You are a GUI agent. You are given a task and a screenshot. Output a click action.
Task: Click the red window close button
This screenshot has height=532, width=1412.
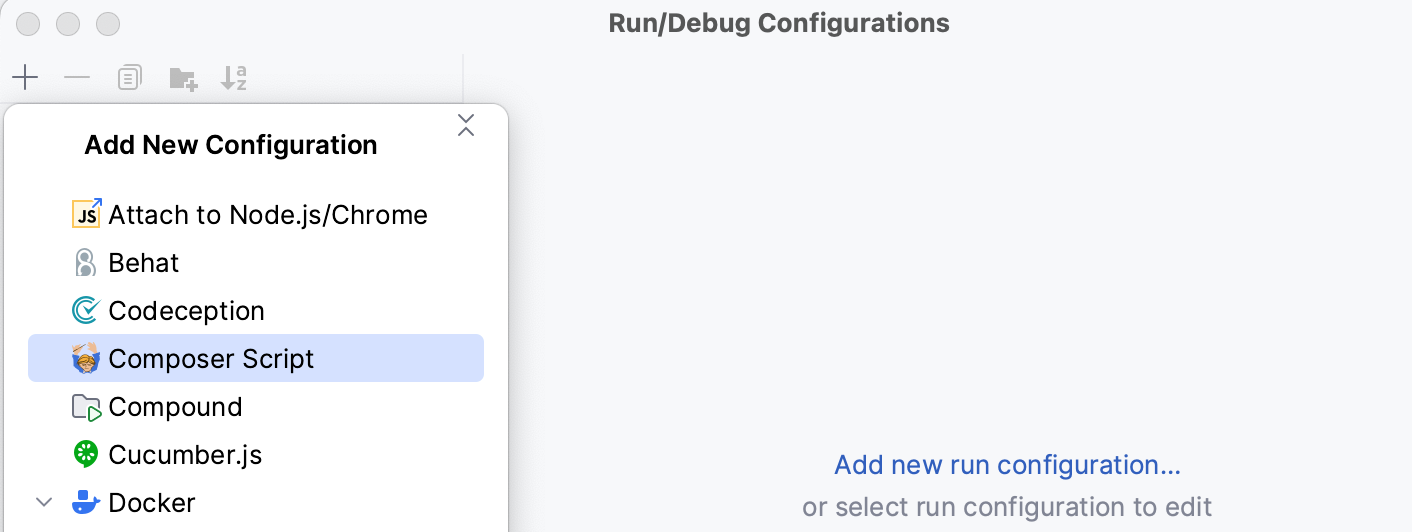pyautogui.click(x=29, y=23)
